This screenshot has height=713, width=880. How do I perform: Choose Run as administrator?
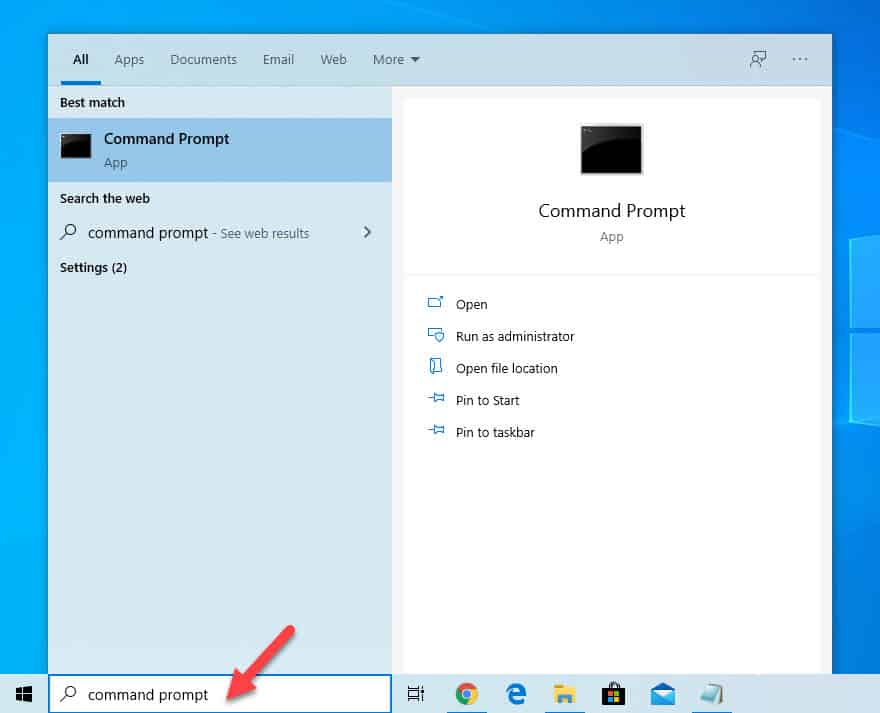pos(515,336)
